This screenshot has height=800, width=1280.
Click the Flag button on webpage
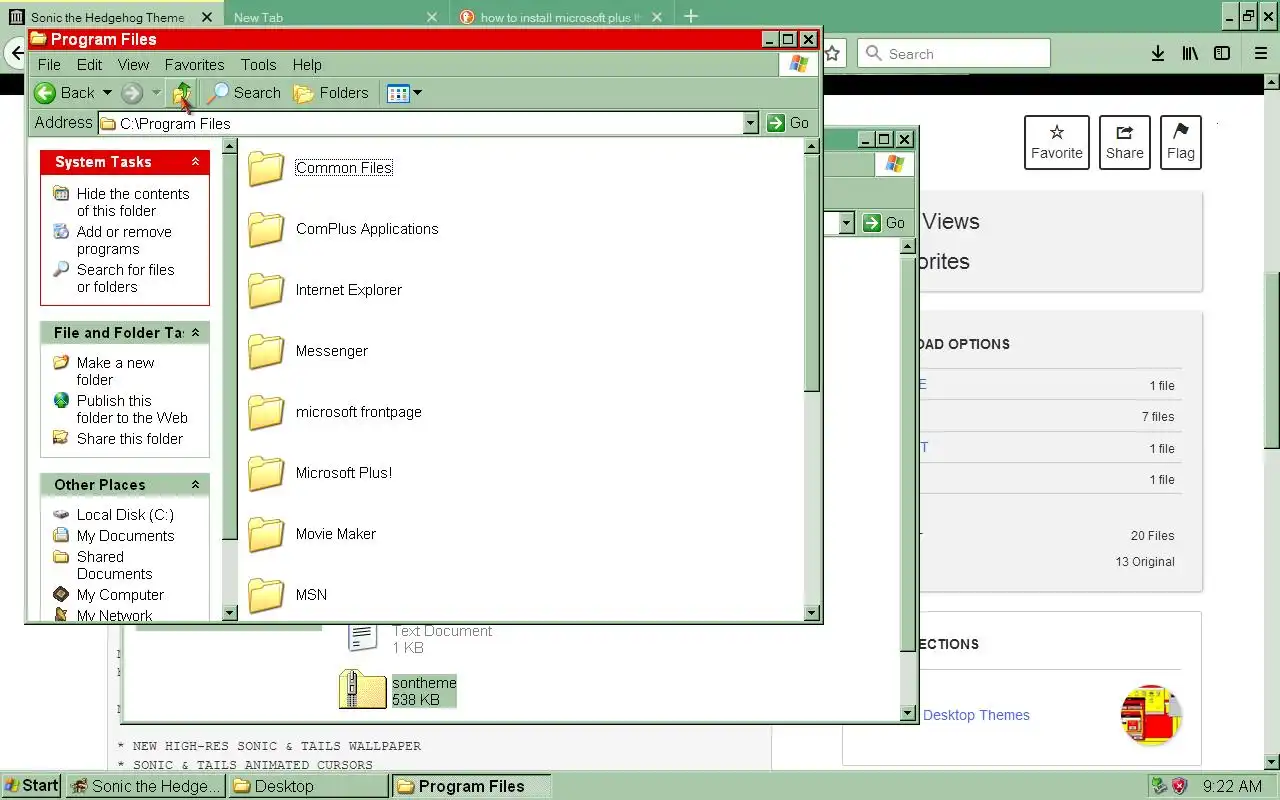[1181, 142]
